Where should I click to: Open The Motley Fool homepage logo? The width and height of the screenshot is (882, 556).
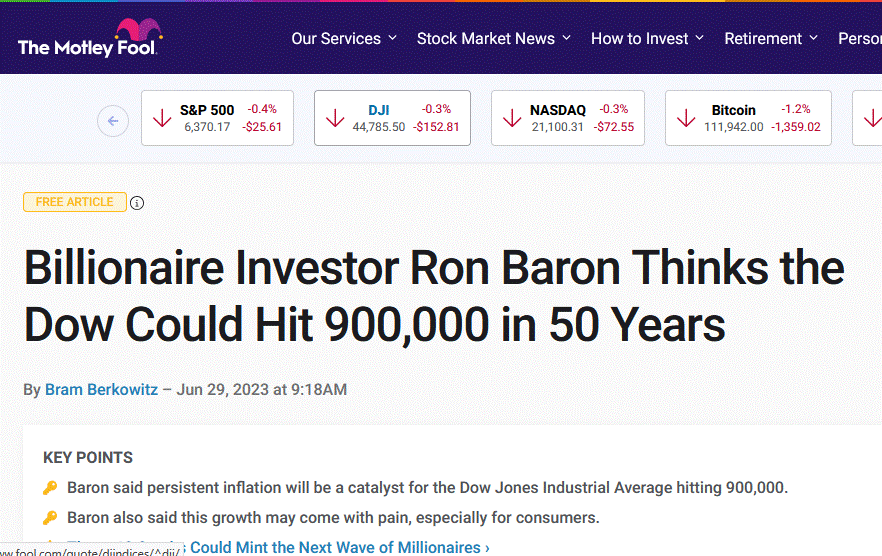(90, 38)
